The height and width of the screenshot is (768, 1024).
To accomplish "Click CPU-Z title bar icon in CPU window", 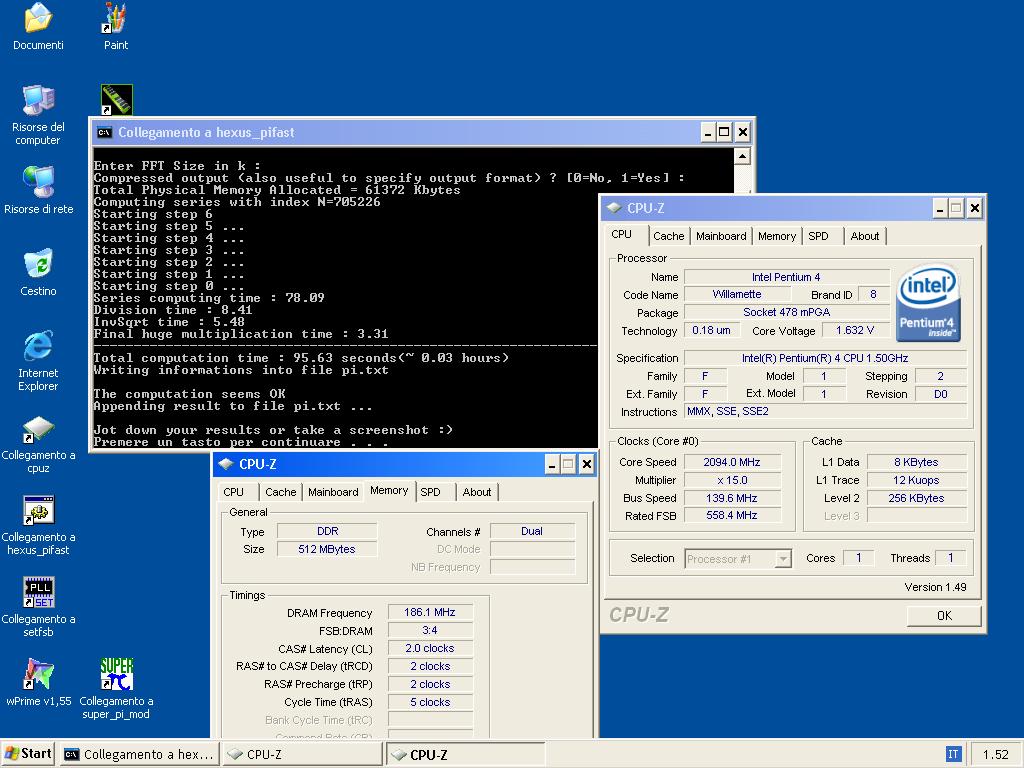I will pos(614,208).
